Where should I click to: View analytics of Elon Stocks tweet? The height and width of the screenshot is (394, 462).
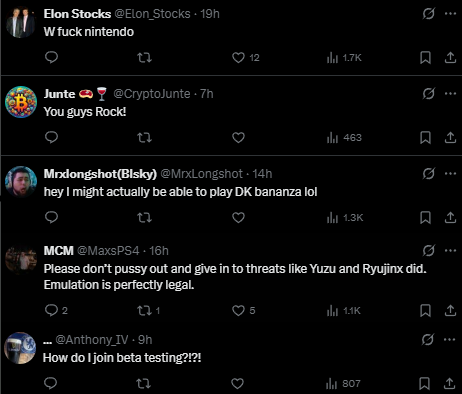point(344,58)
